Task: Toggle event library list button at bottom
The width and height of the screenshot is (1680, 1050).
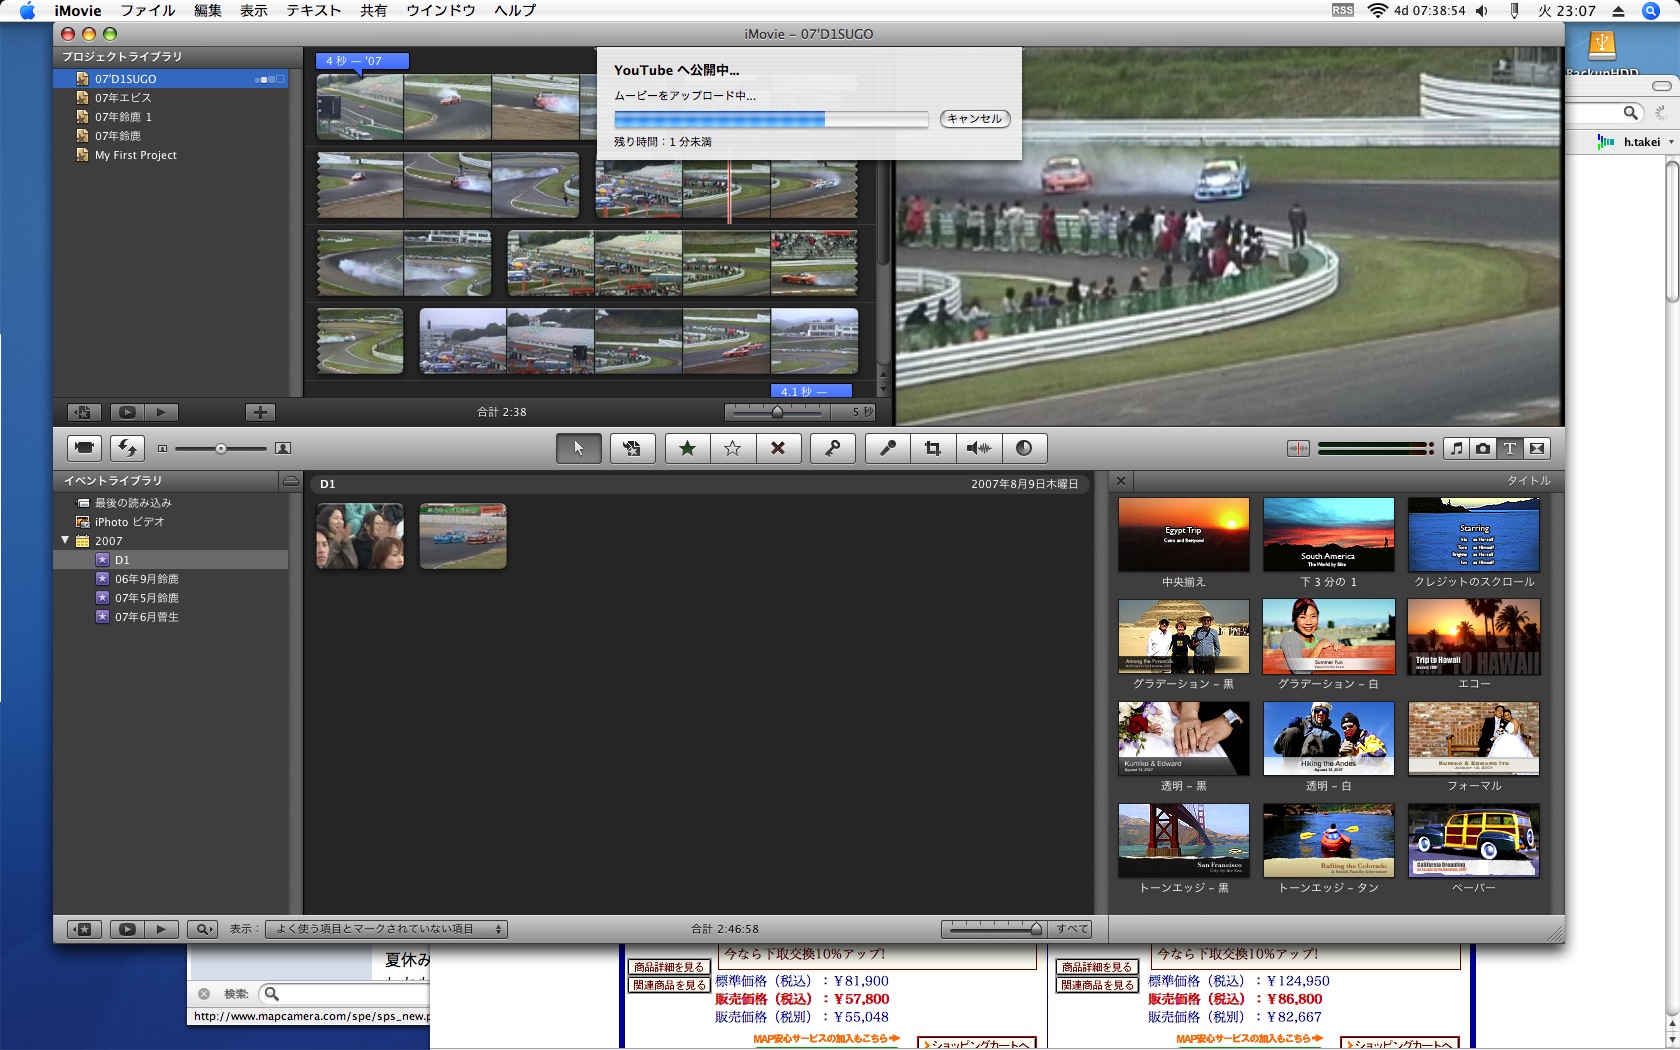Action: point(84,929)
